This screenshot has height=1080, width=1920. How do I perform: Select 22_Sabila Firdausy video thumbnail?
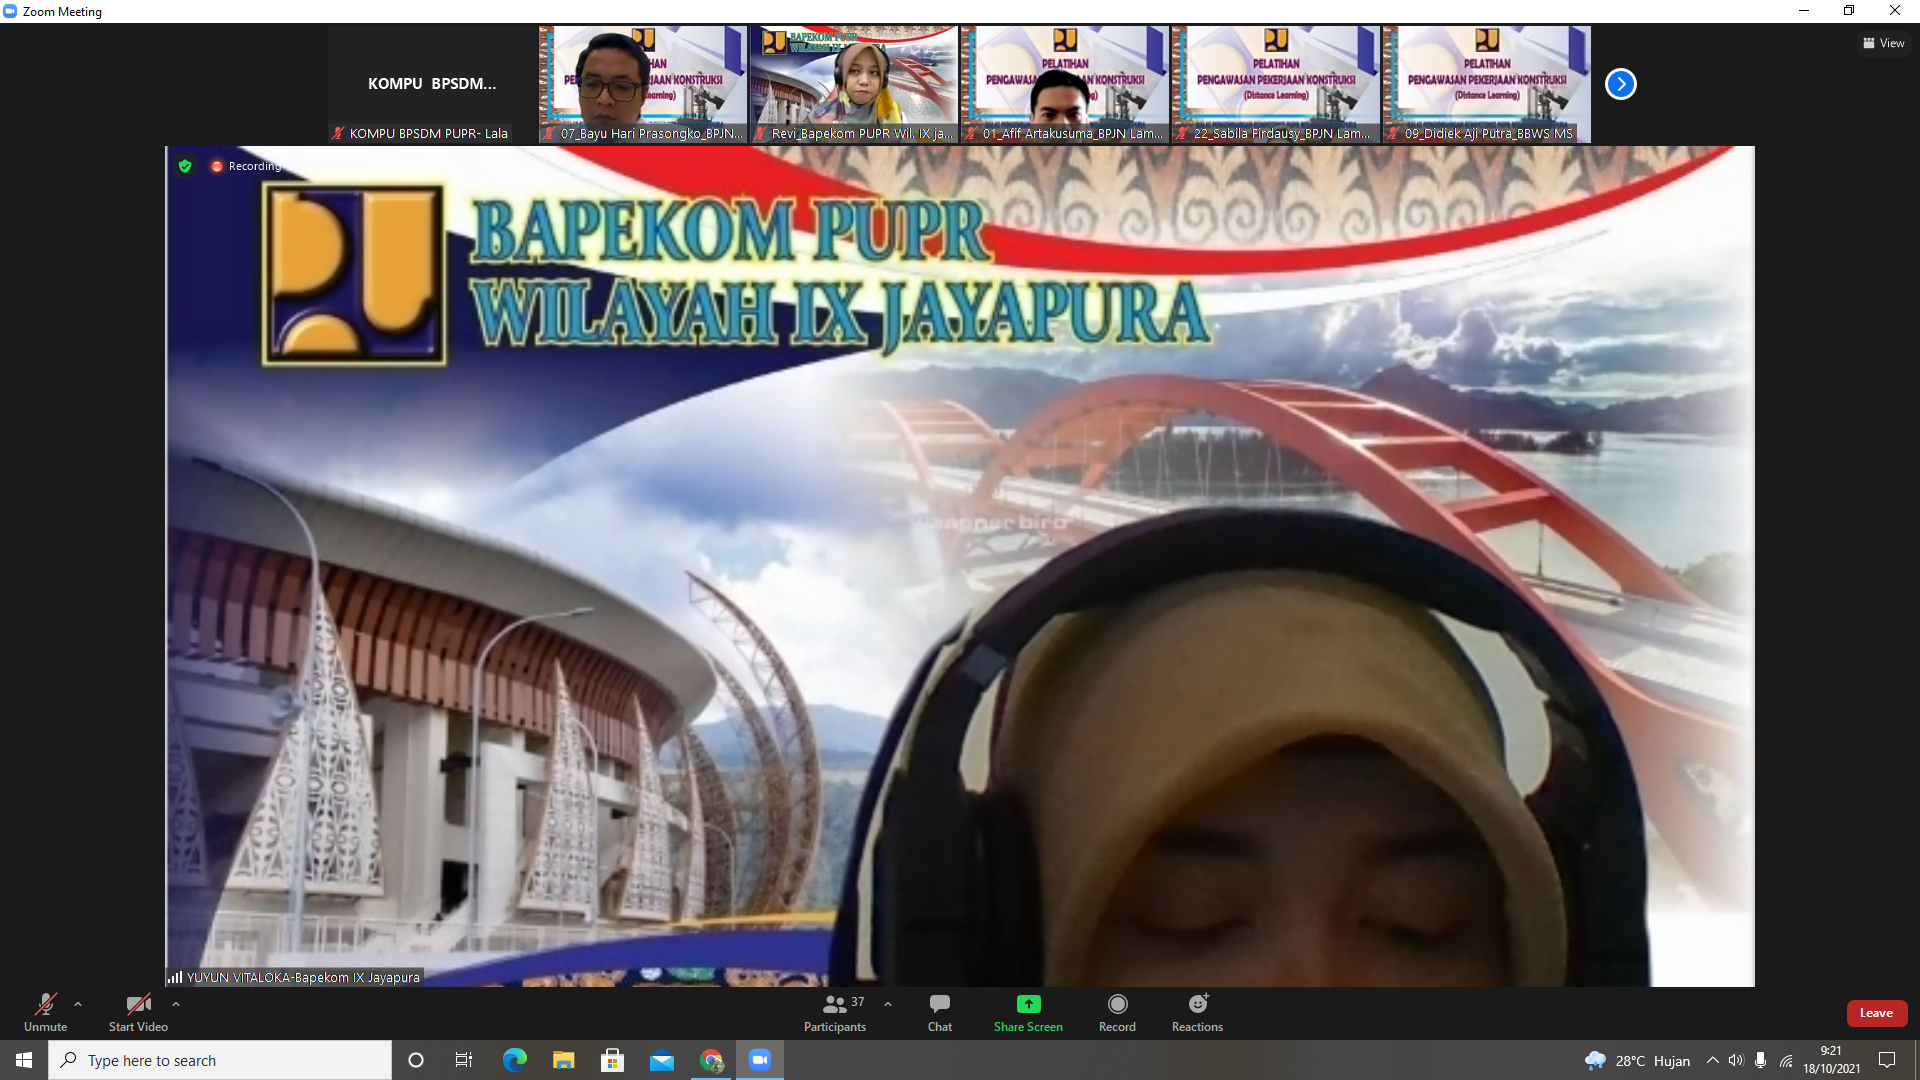point(1276,84)
